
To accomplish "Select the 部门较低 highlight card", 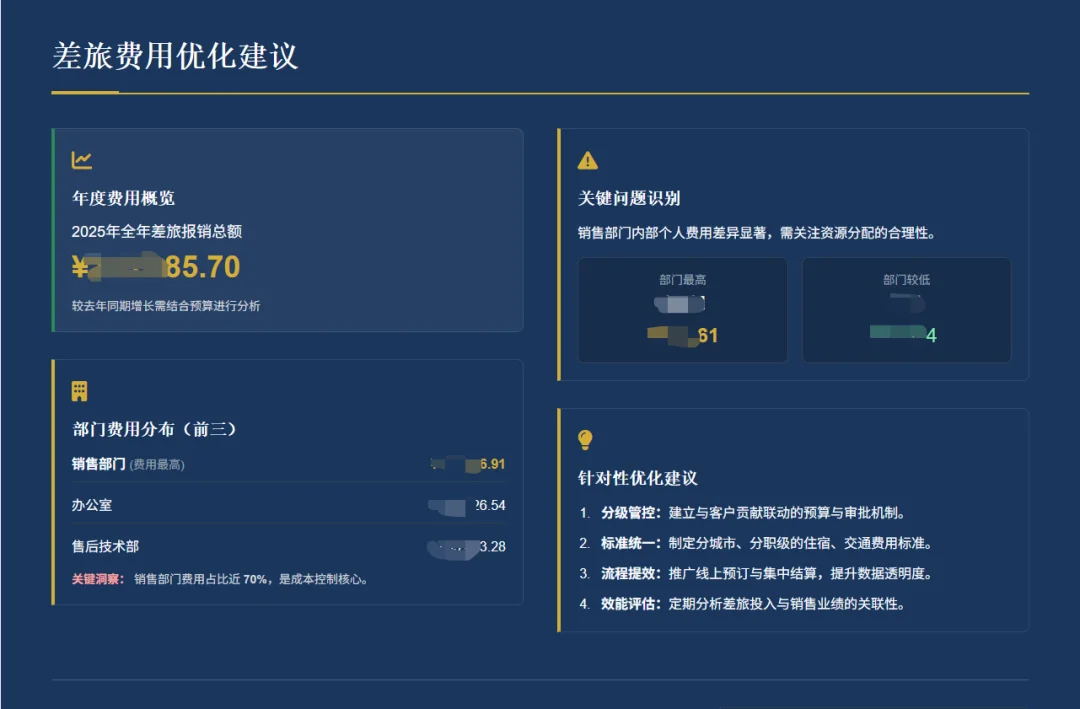I will [906, 310].
